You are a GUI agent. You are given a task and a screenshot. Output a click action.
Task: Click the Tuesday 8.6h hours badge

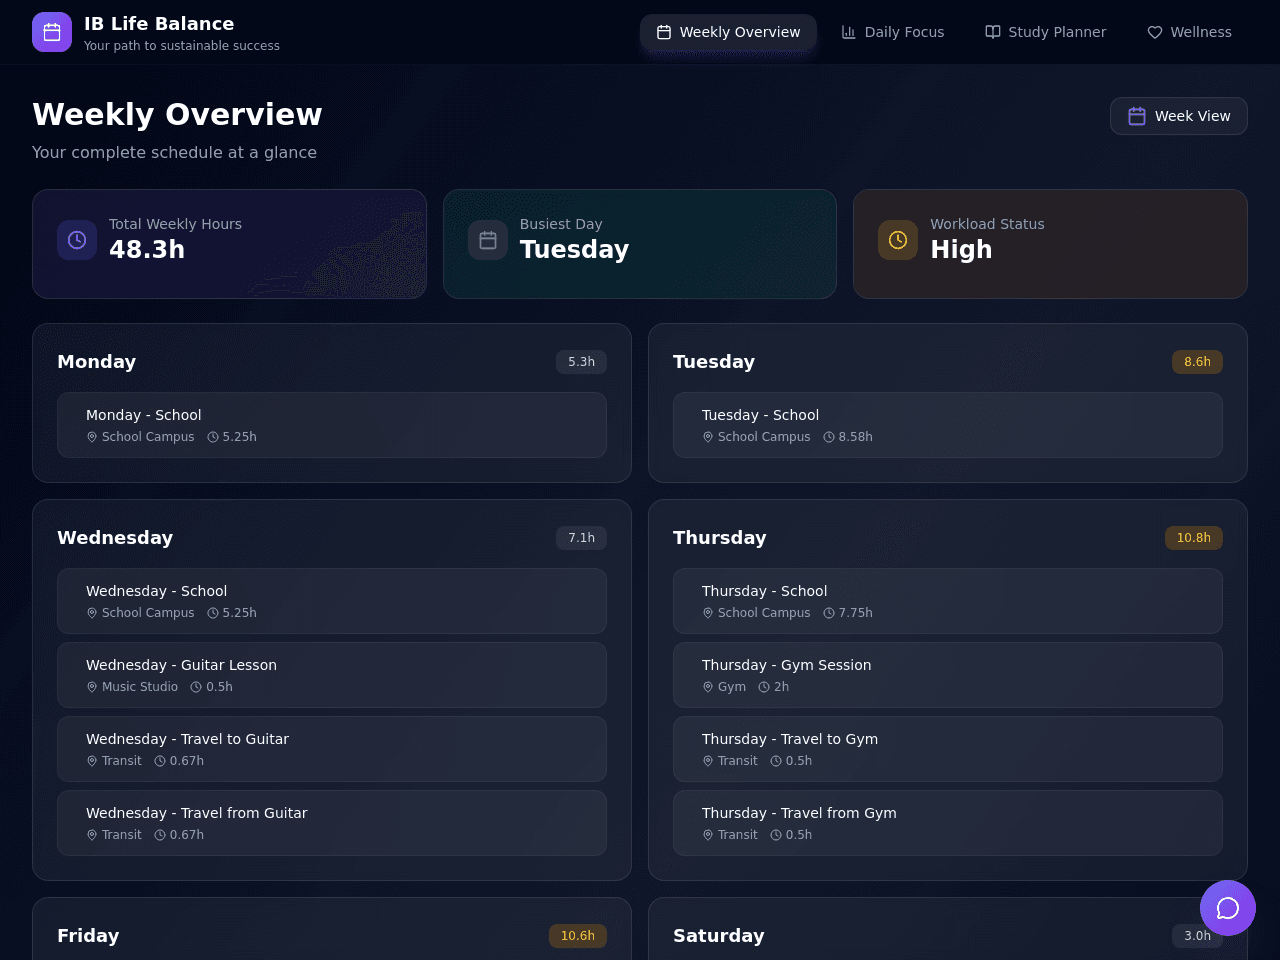1197,362
